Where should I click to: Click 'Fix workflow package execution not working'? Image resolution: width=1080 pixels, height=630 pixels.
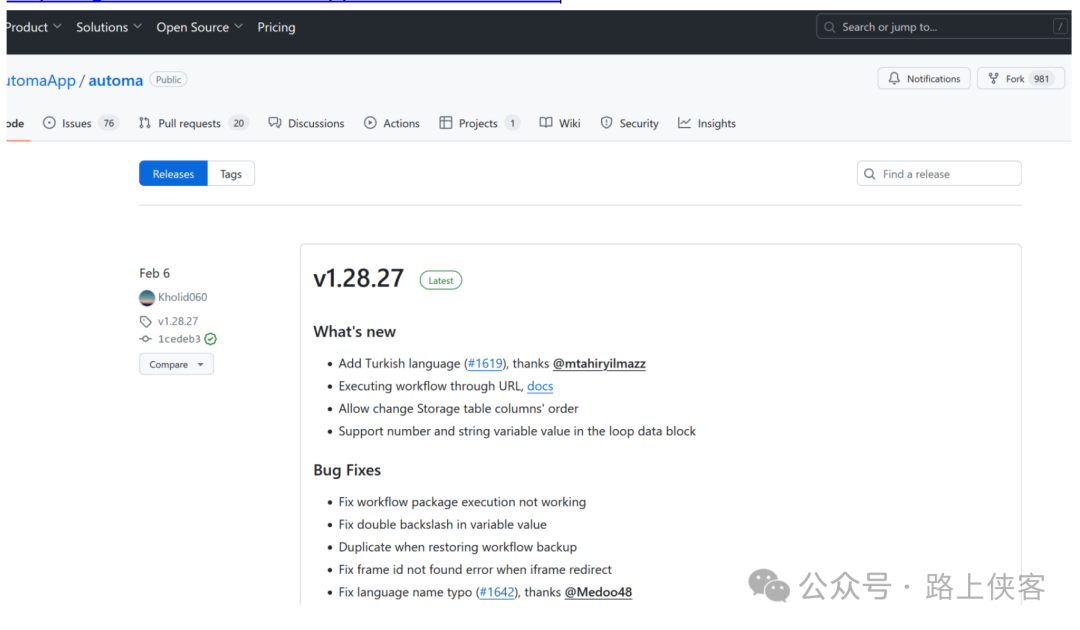click(x=462, y=502)
